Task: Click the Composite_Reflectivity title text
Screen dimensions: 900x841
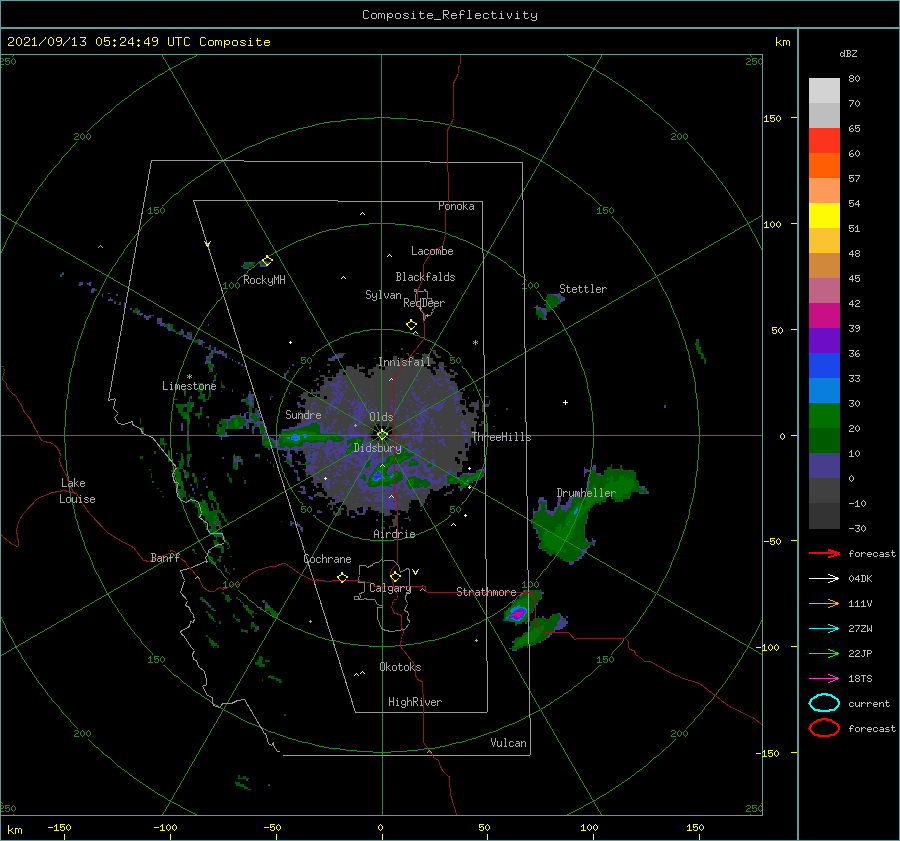Action: (449, 15)
